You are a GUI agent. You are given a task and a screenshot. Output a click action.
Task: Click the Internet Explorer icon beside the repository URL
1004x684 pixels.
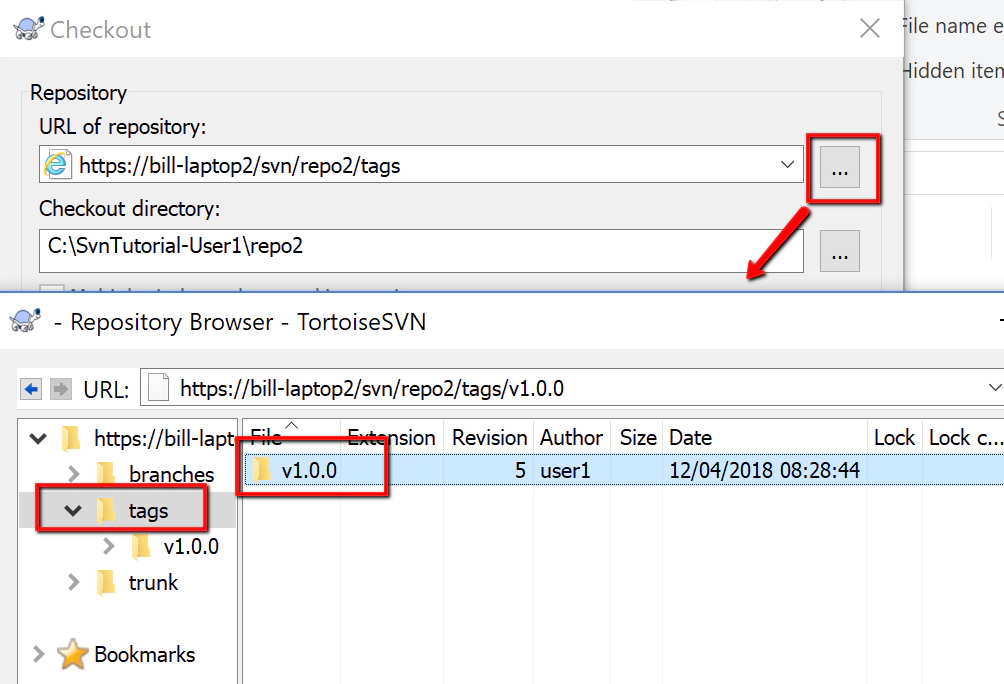click(x=59, y=164)
